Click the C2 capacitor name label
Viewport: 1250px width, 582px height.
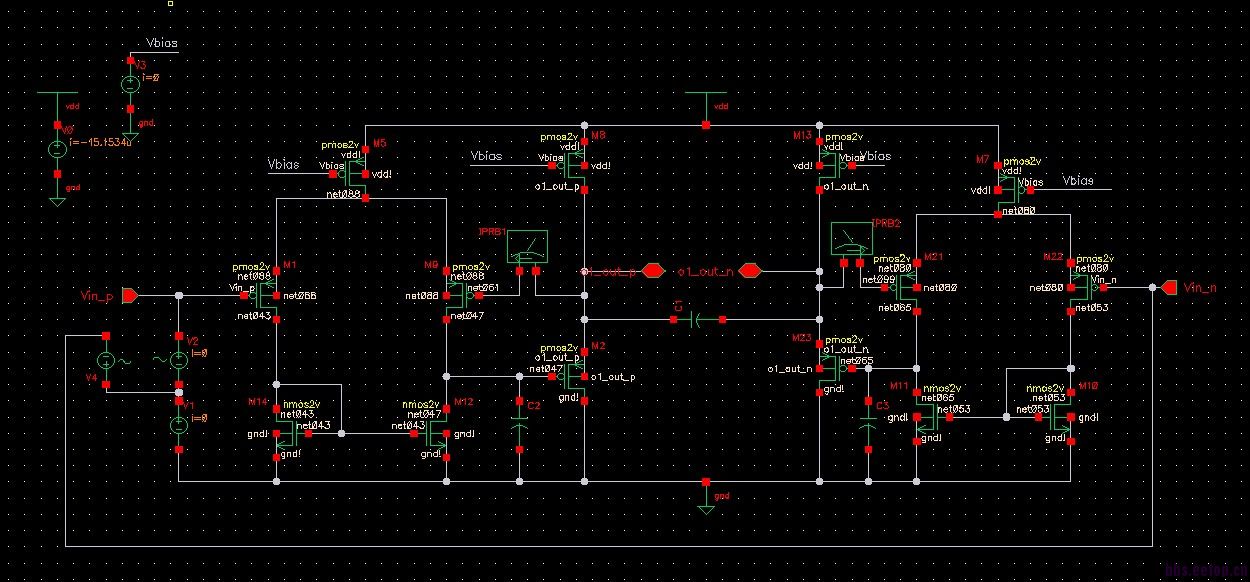pos(533,405)
